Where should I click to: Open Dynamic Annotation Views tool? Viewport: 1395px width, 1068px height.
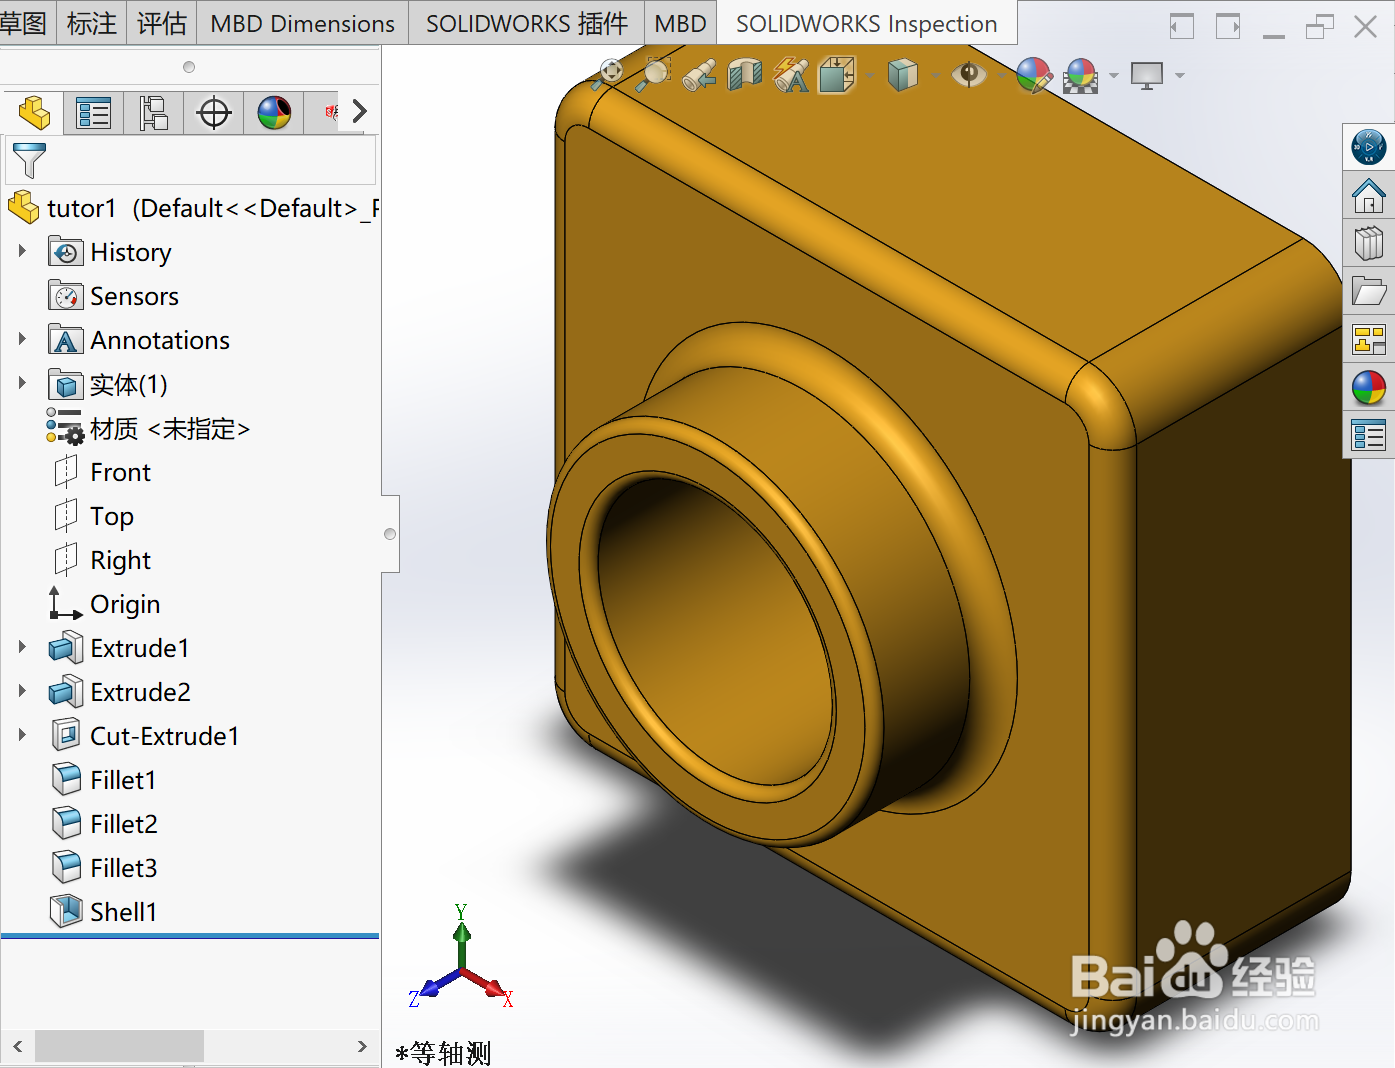point(791,75)
